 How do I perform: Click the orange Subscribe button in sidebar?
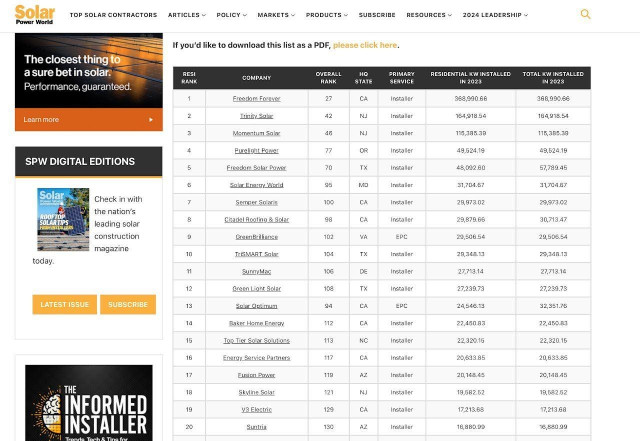tap(128, 305)
